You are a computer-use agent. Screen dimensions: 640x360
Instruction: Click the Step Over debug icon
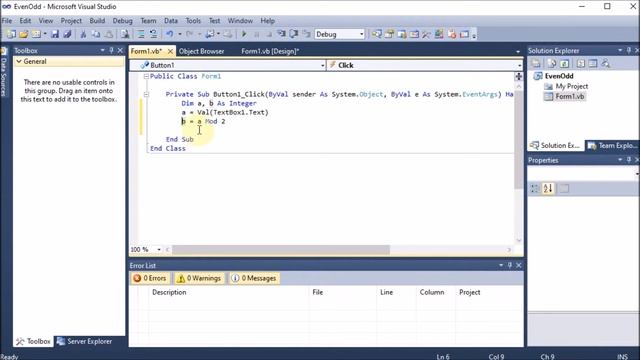[x=293, y=34]
